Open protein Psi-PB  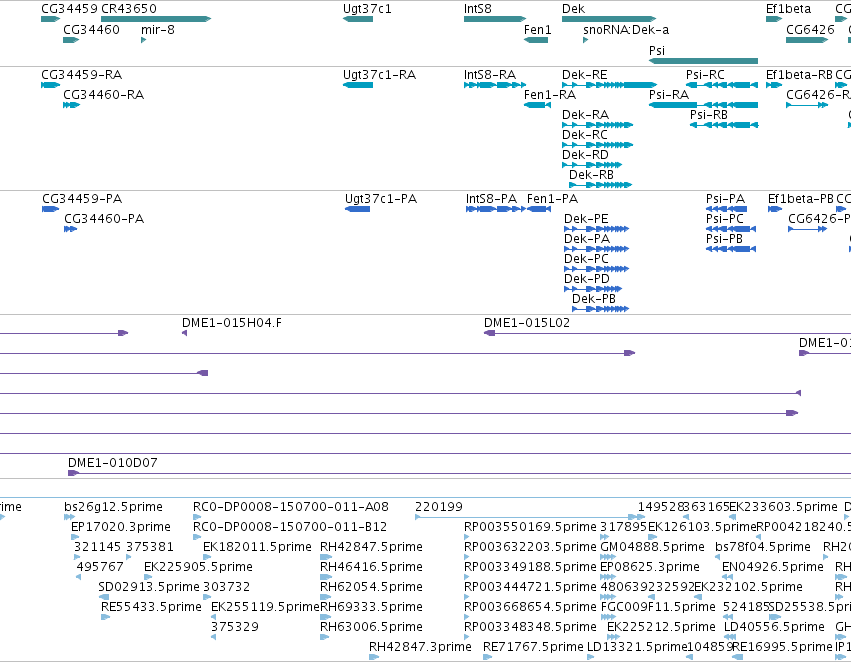tap(731, 249)
